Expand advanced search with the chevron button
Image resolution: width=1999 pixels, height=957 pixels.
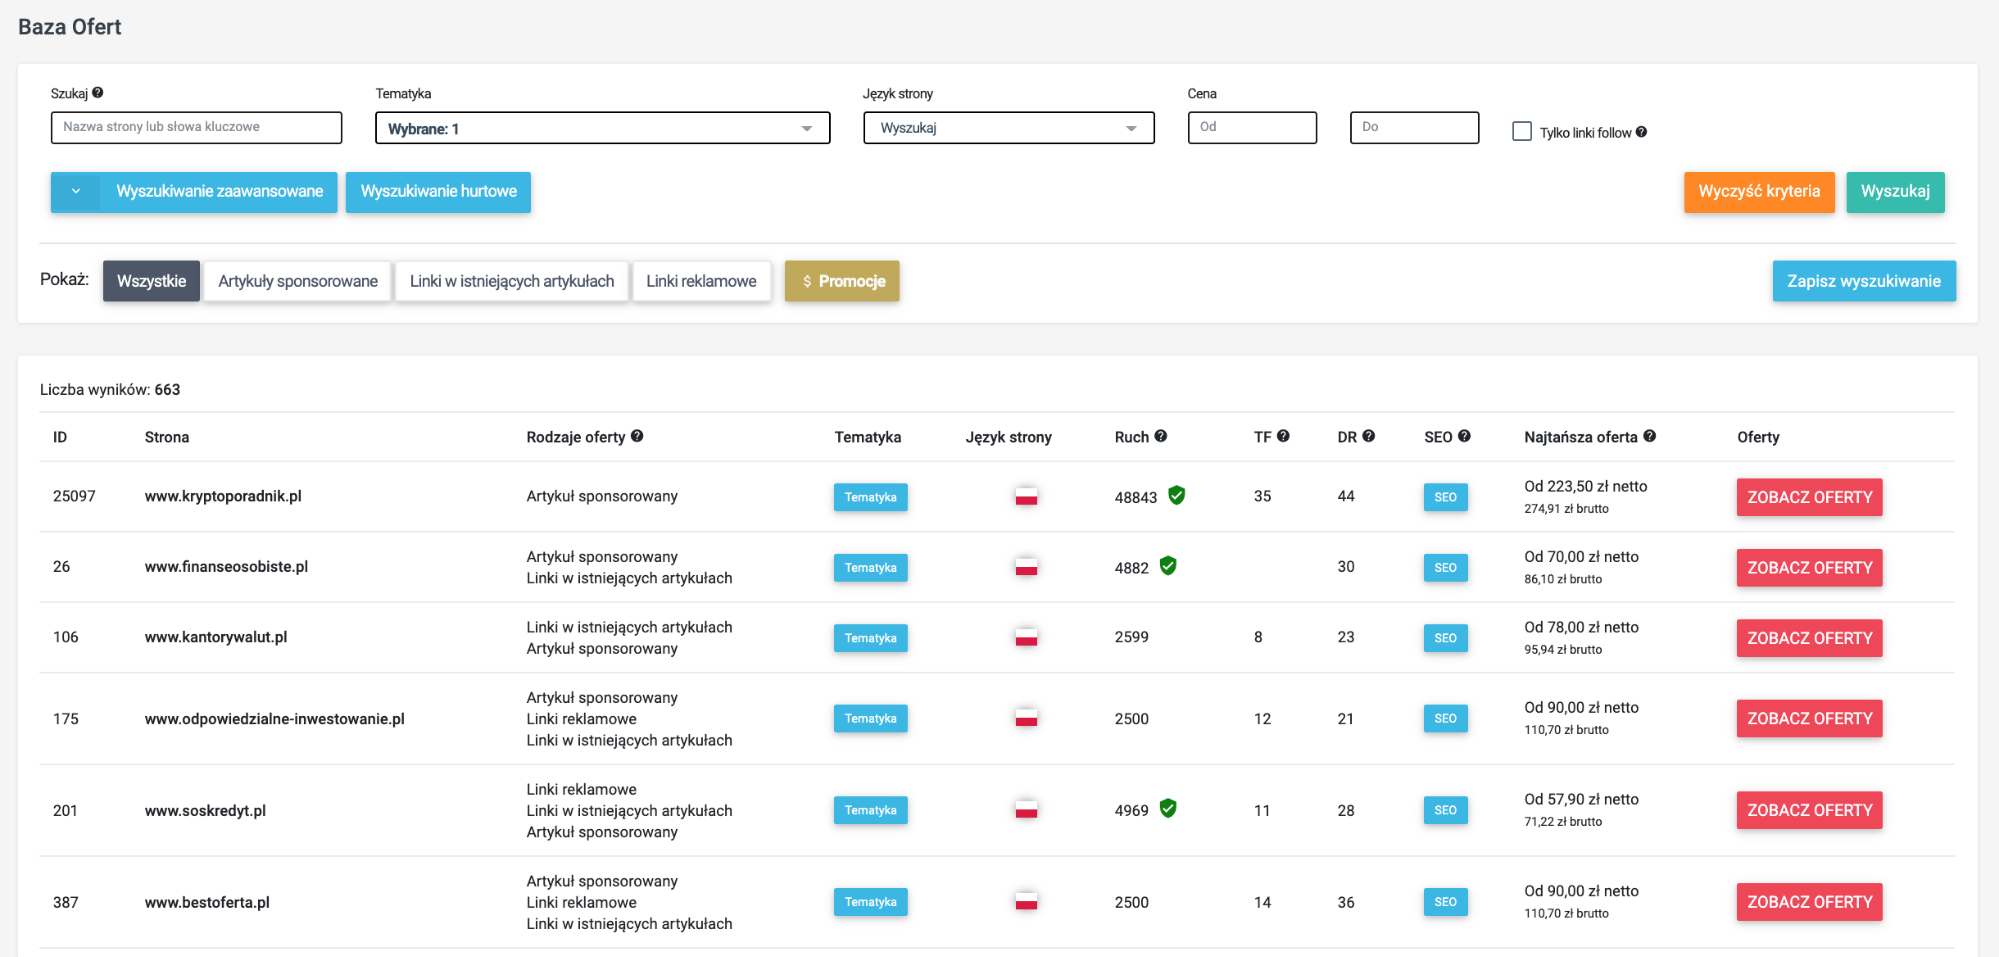tap(76, 192)
